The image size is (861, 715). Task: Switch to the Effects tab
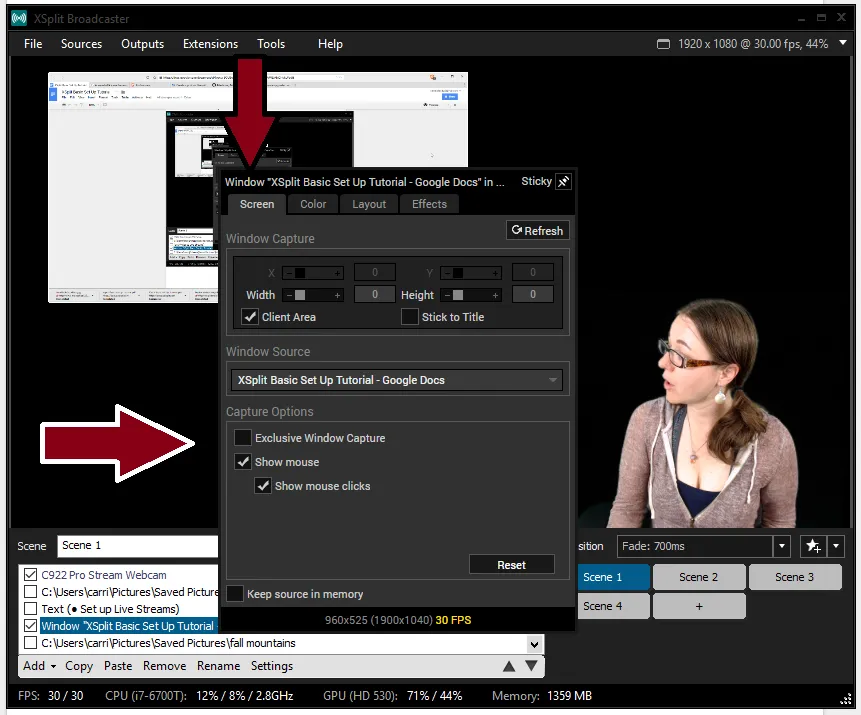[x=429, y=204]
